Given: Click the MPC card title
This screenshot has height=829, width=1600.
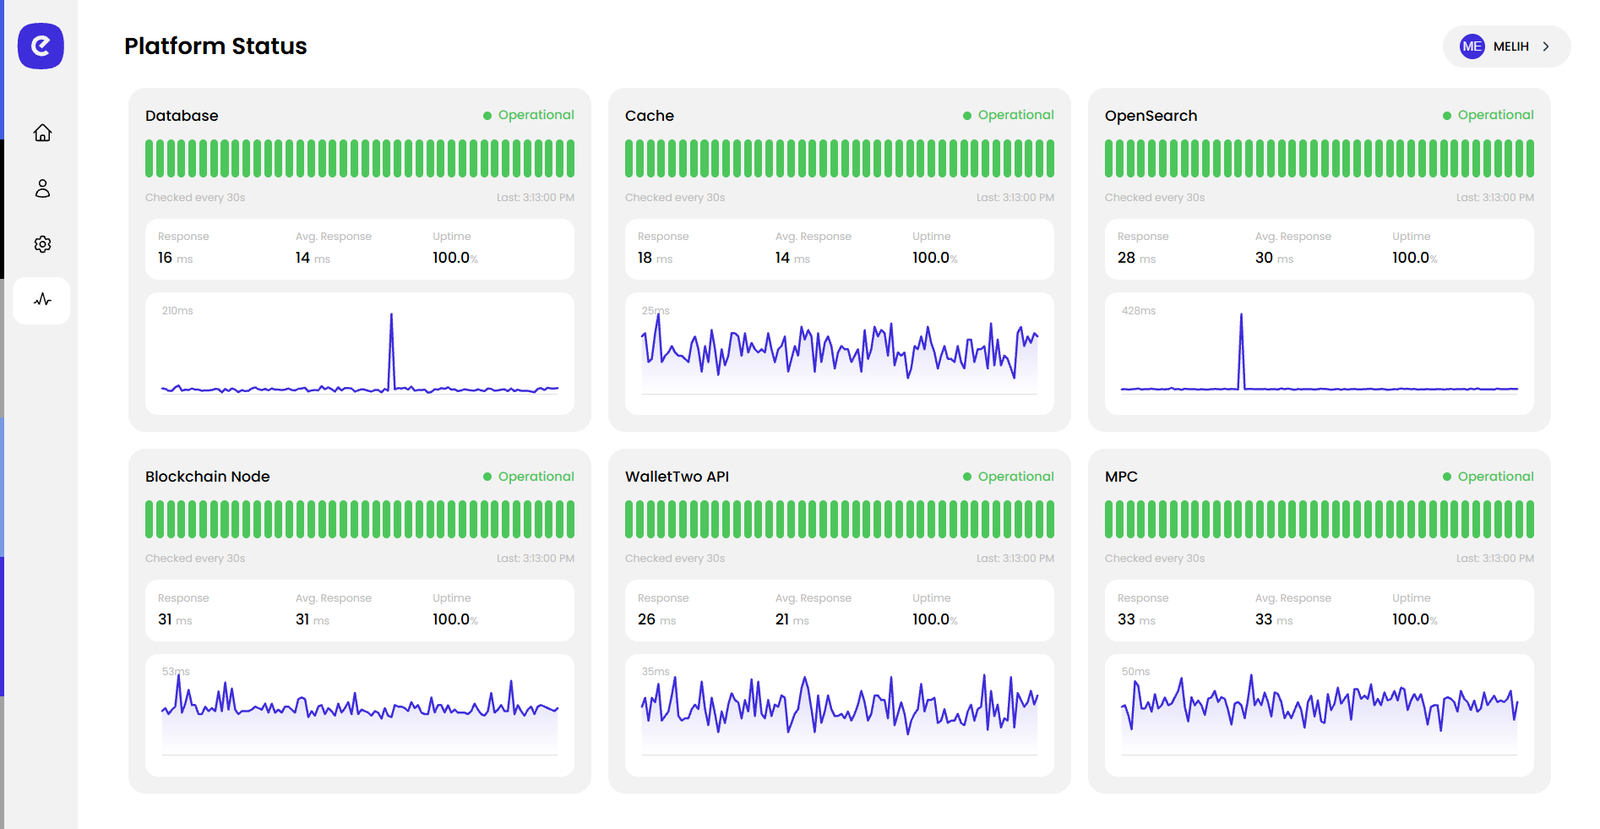Looking at the screenshot, I should click(1121, 477).
